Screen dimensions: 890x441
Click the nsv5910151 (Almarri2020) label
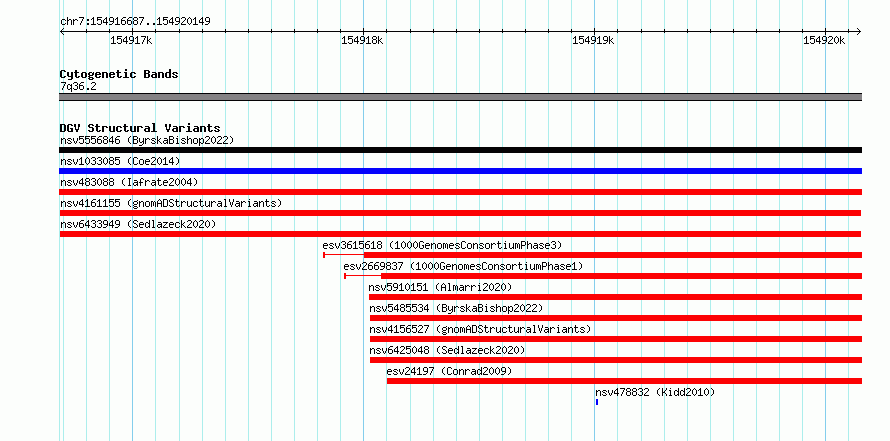(440, 287)
